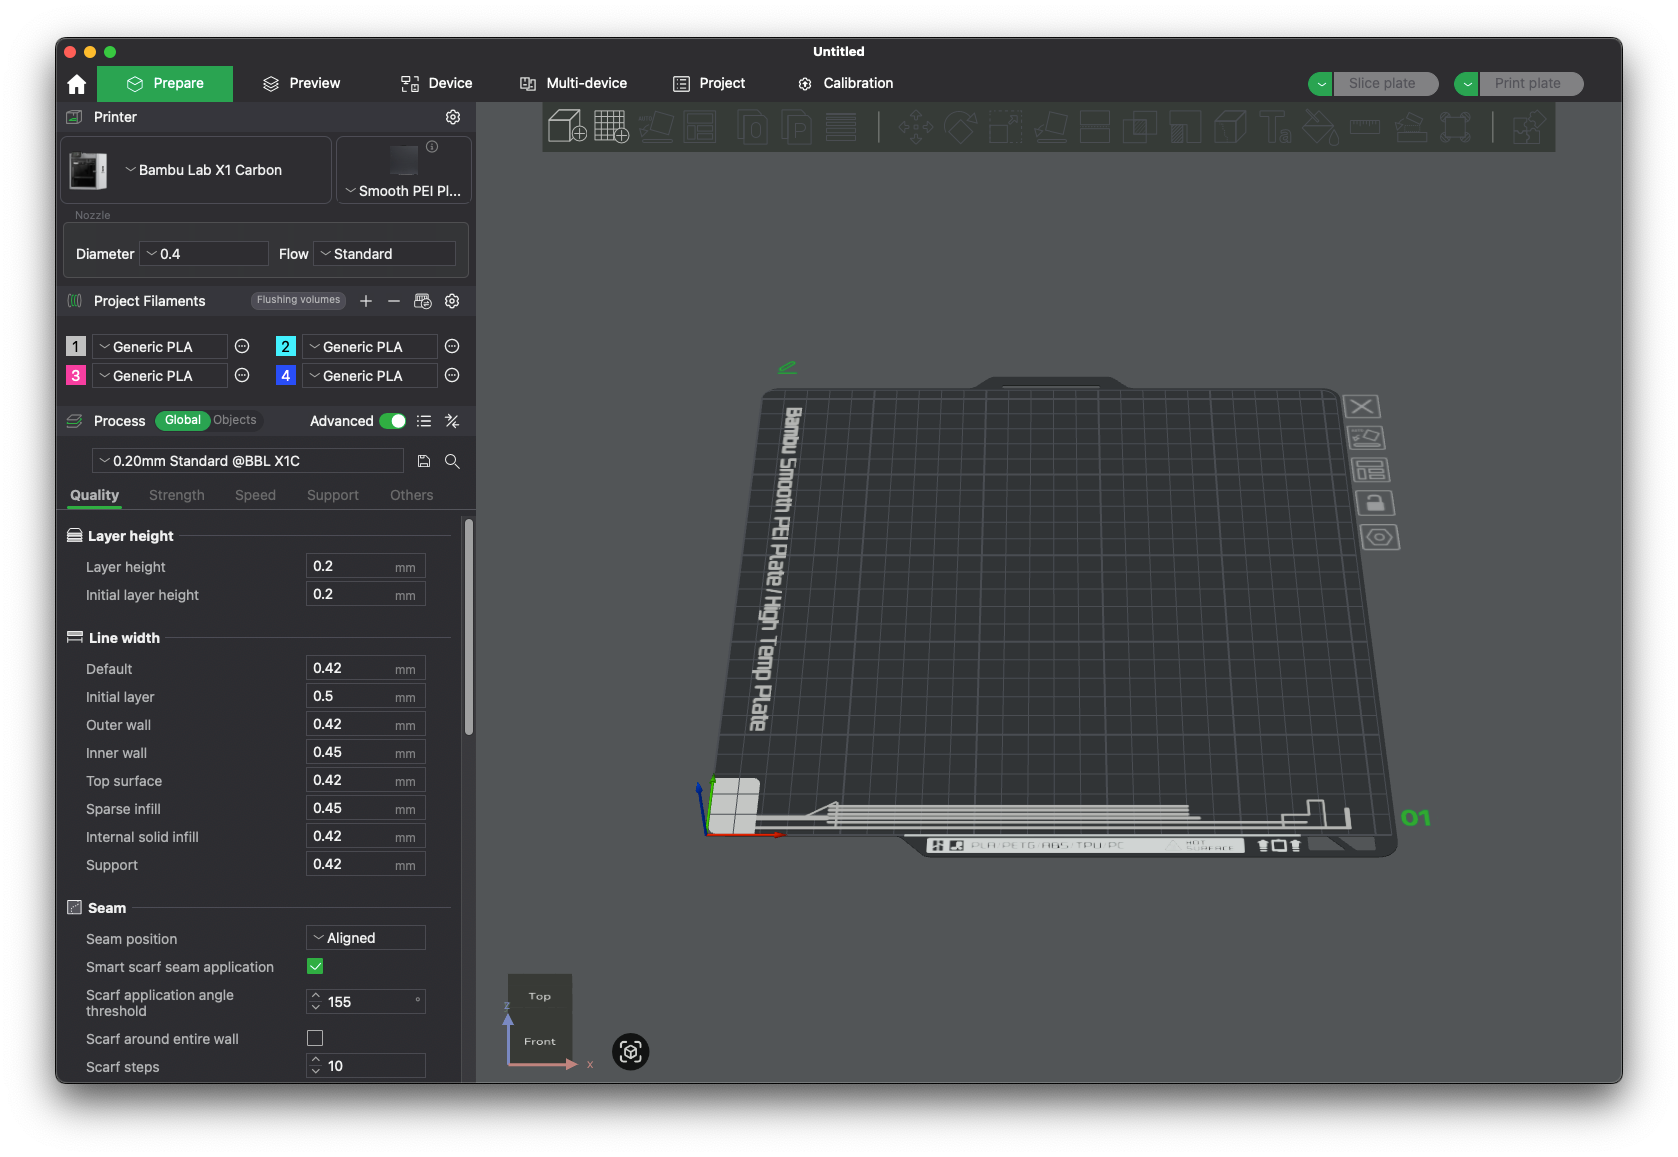Click the Objects process button
This screenshot has width=1678, height=1157.
pyautogui.click(x=235, y=420)
